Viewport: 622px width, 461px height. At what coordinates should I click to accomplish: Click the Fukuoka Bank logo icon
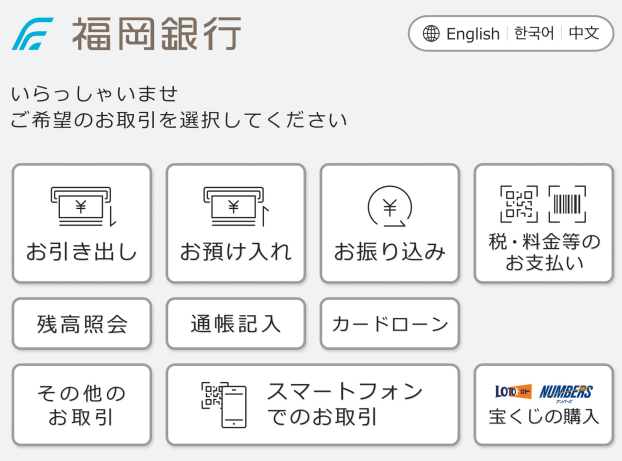click(33, 34)
